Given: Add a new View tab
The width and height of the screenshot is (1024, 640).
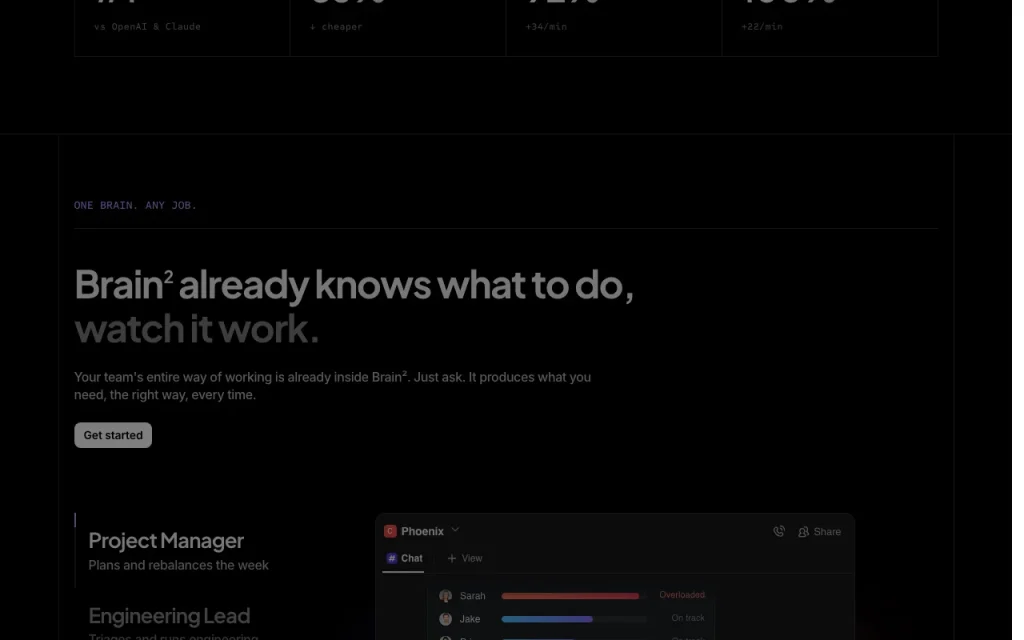Looking at the screenshot, I should (x=464, y=558).
